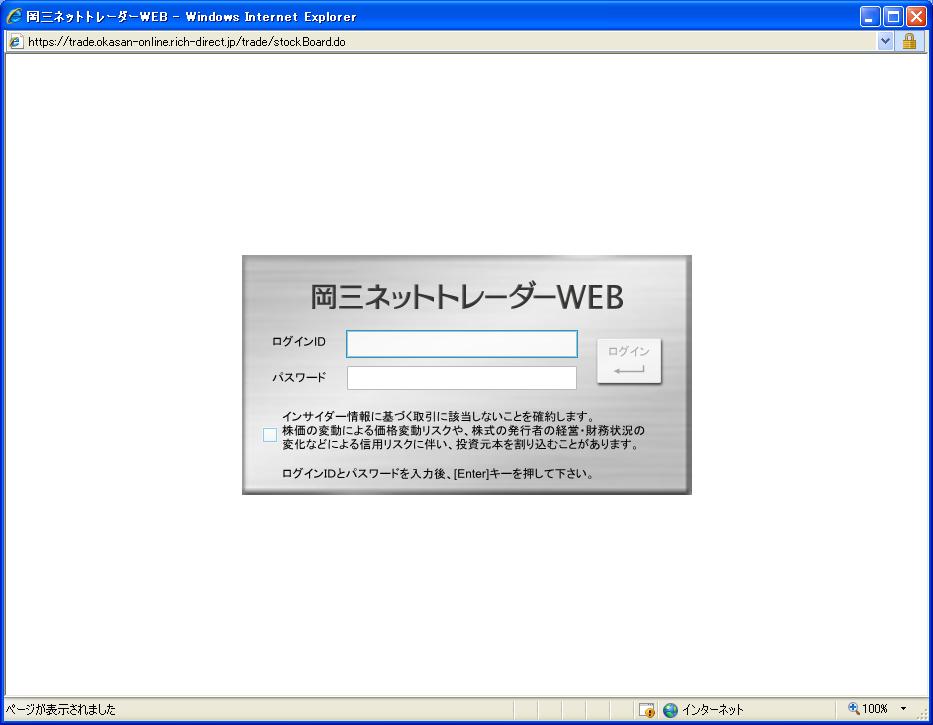Click the zoom magnifier icon showing 100%

pyautogui.click(x=854, y=709)
